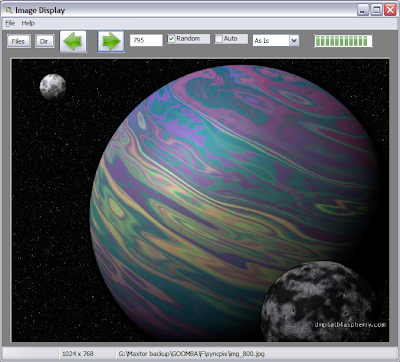
Task: Minimize the Image Display window
Action: (x=363, y=10)
